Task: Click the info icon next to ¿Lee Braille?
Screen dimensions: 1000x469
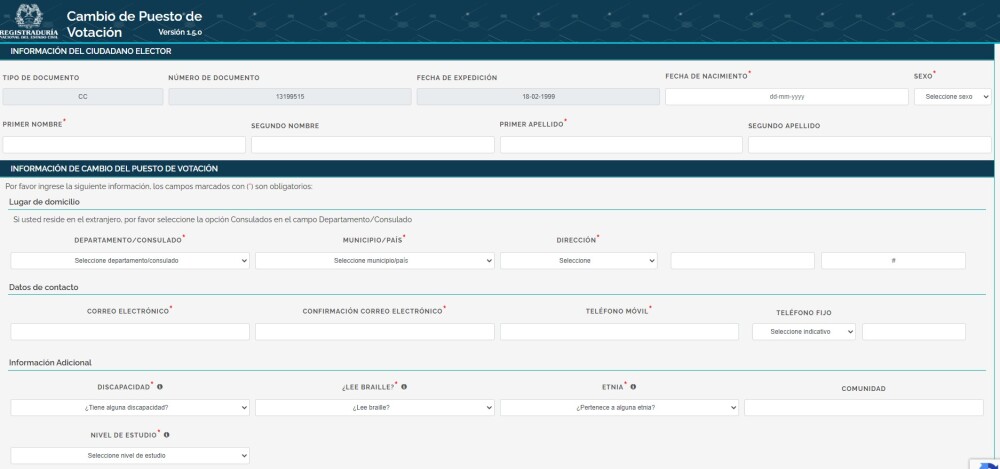Action: 404,387
